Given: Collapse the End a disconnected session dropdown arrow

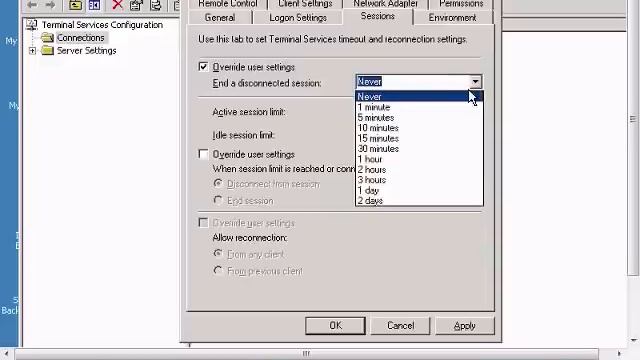Looking at the screenshot, I should click(475, 82).
